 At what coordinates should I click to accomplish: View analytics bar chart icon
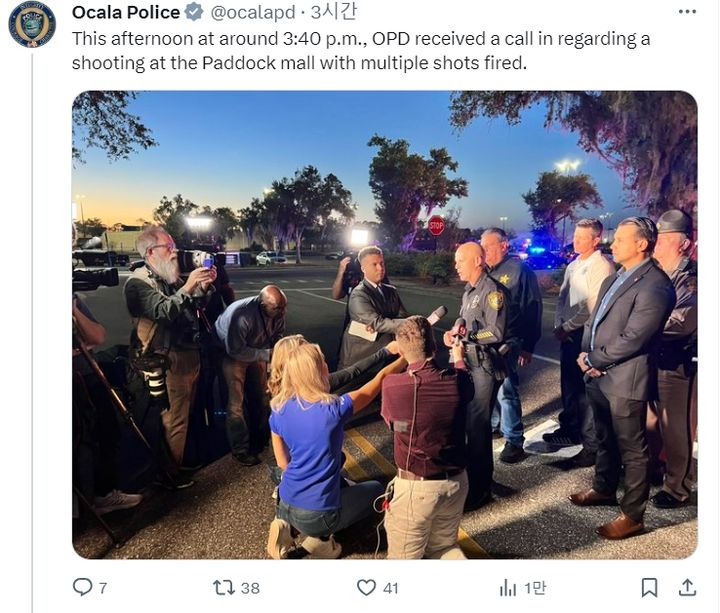(507, 587)
